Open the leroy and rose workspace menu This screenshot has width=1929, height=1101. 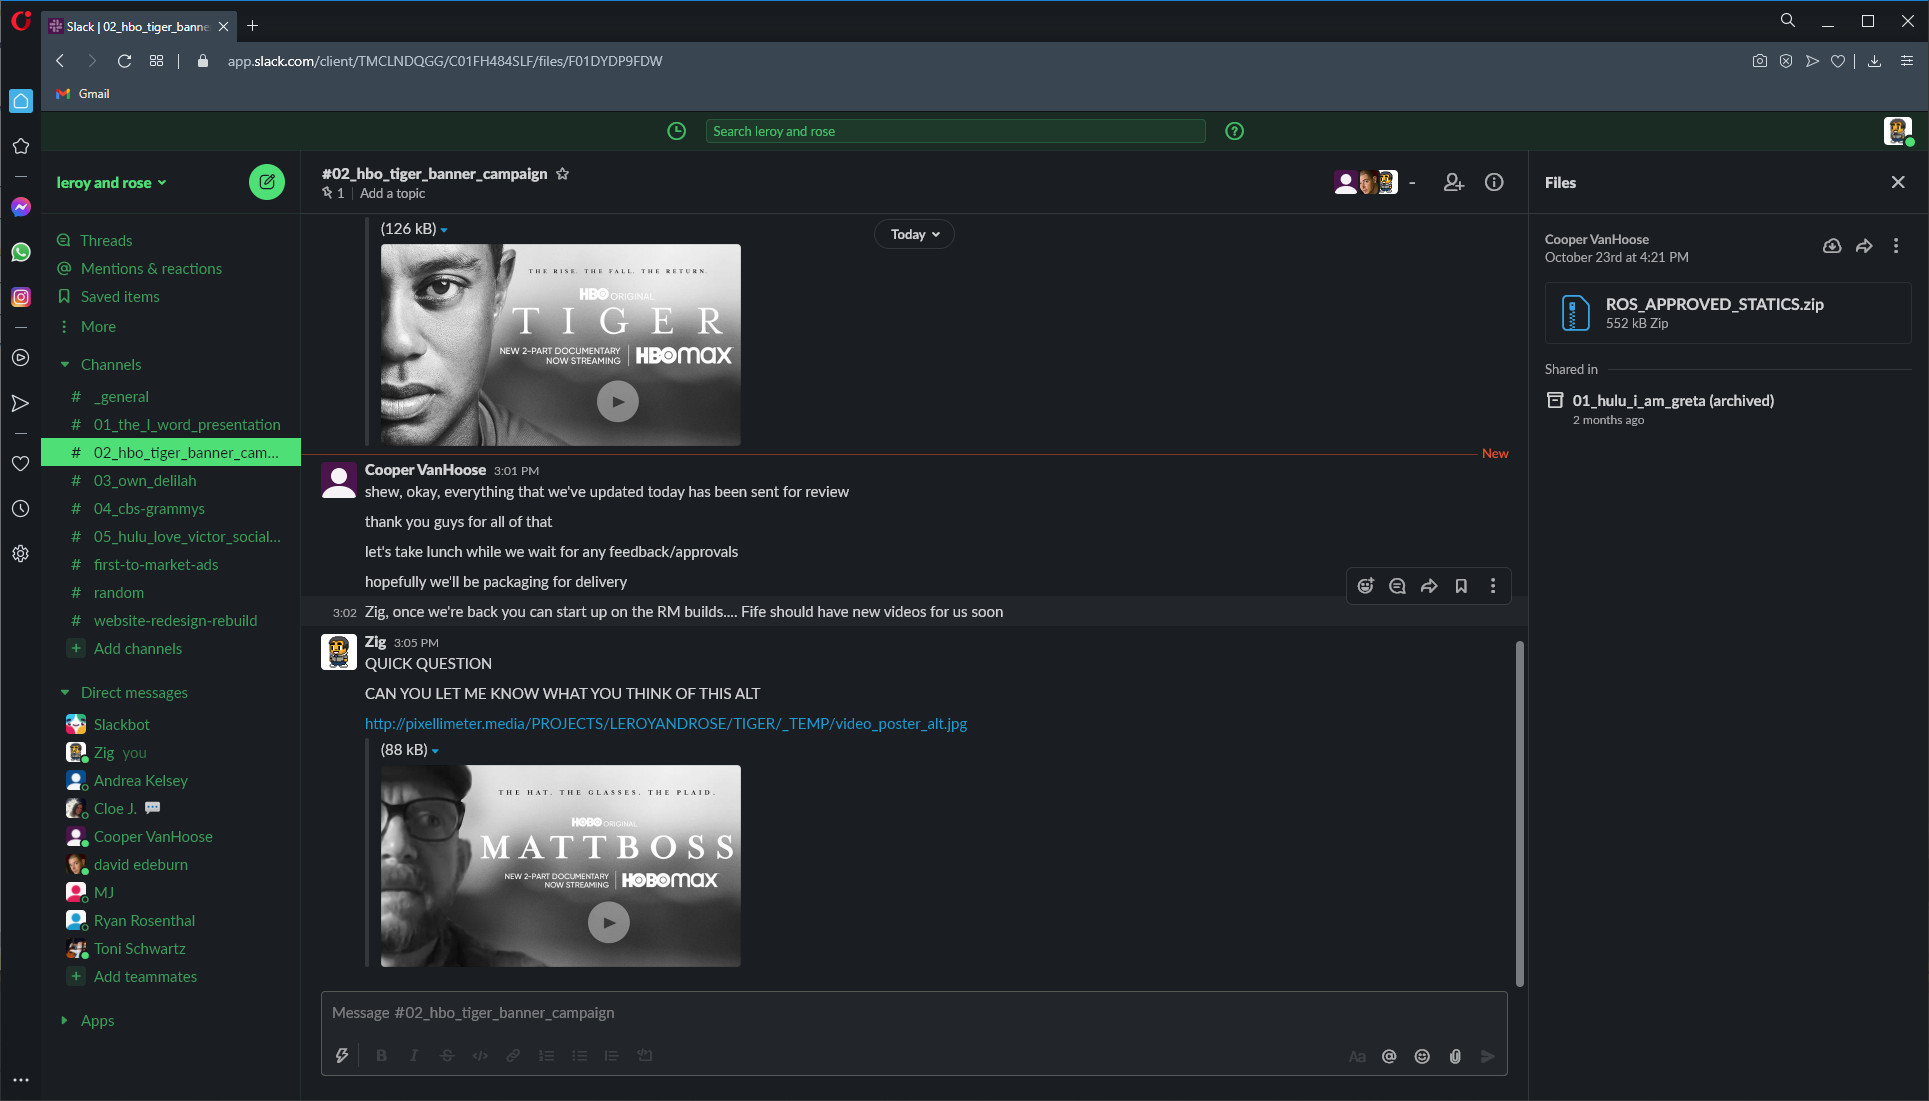coord(111,183)
